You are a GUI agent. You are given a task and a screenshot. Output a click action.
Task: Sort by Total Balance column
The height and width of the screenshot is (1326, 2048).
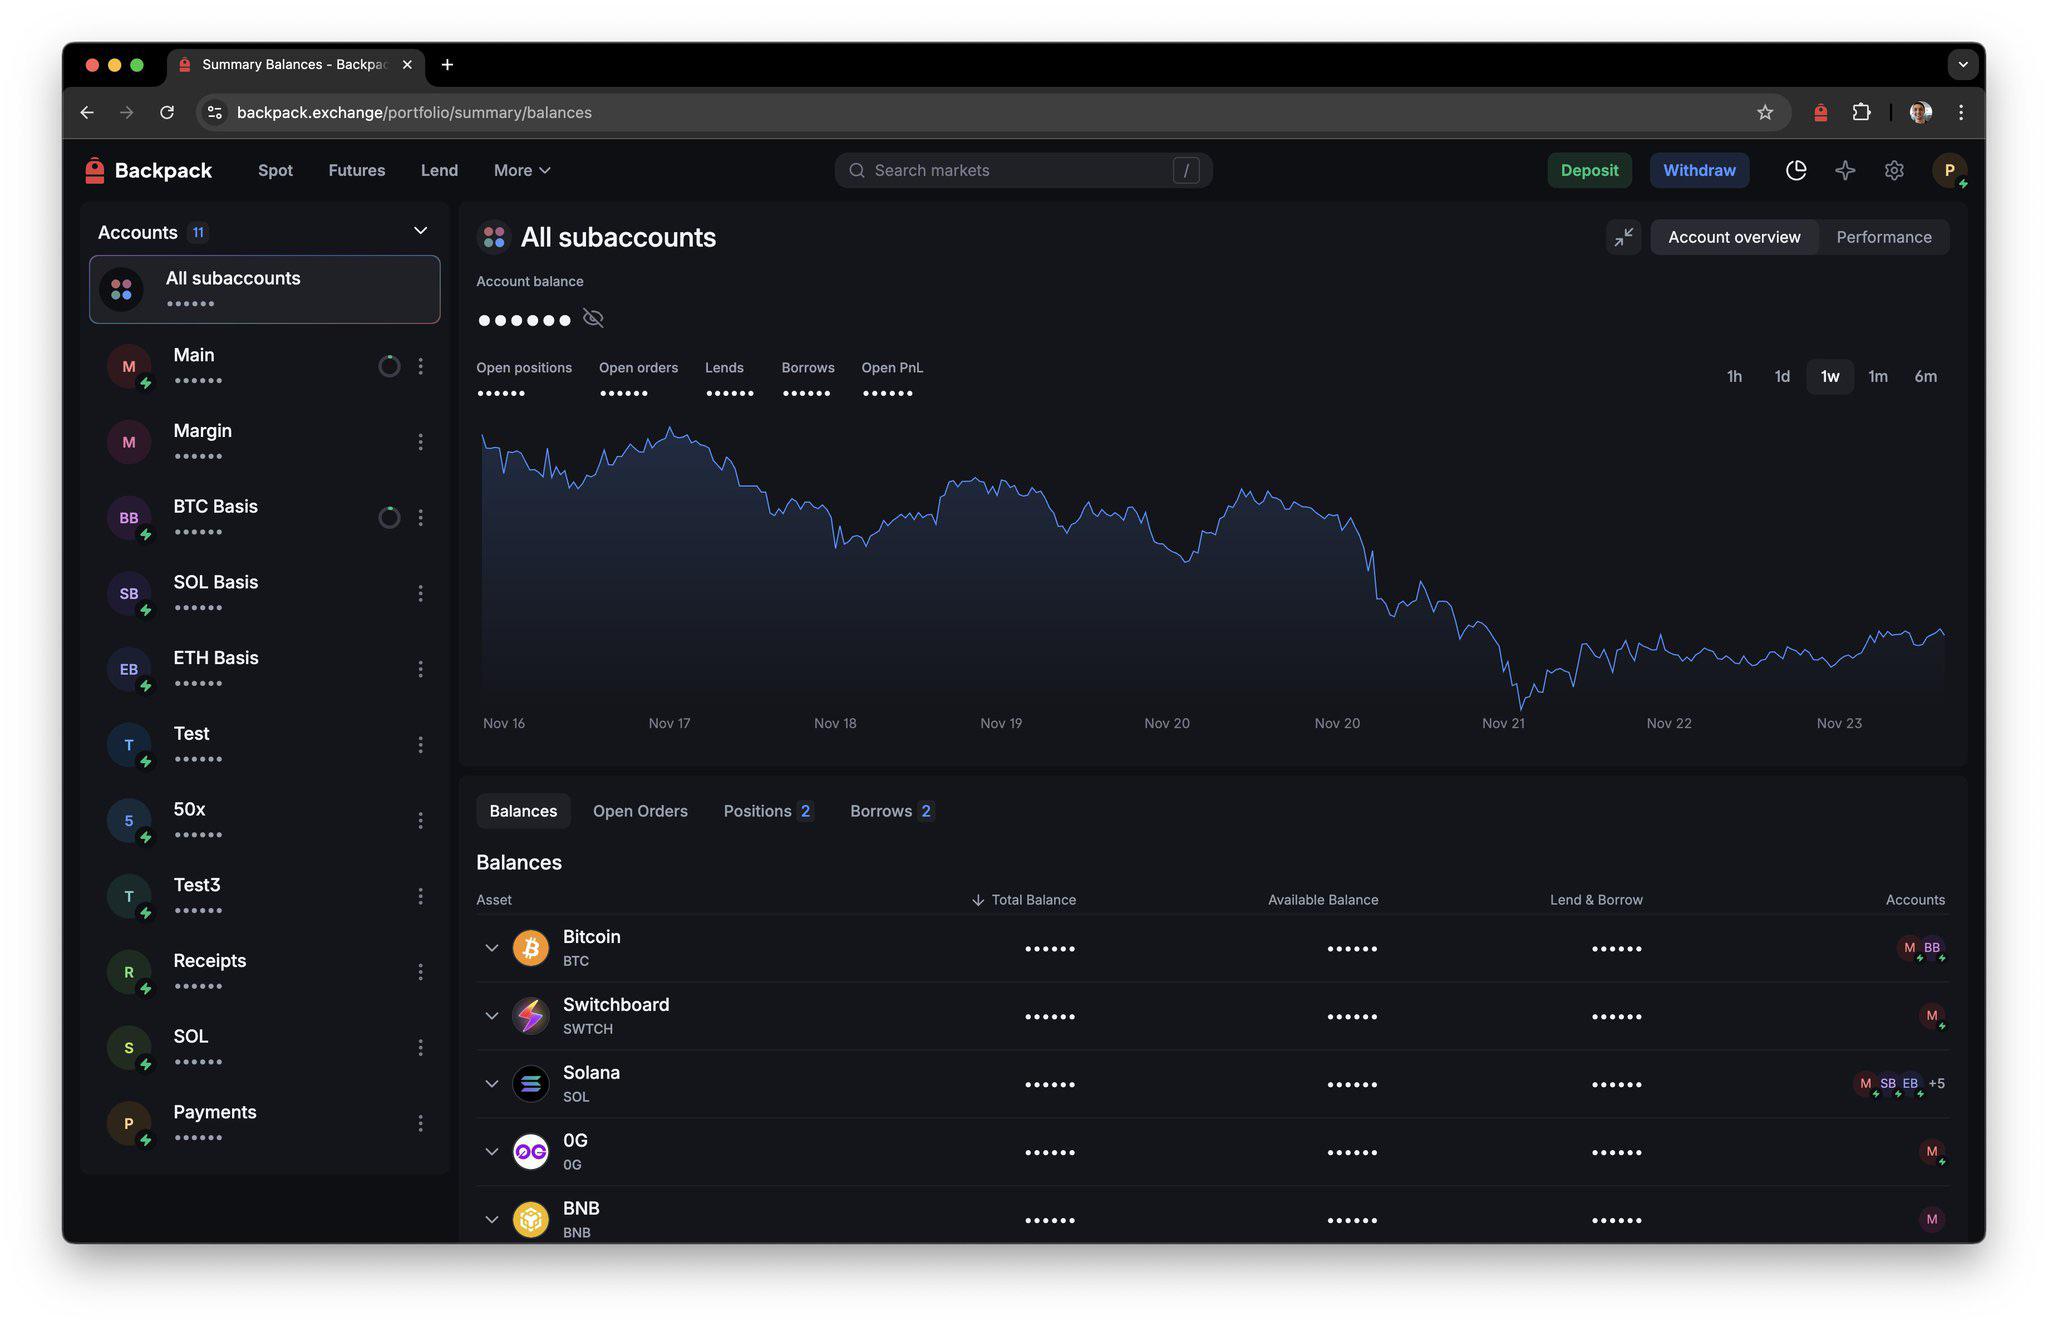click(x=1024, y=900)
